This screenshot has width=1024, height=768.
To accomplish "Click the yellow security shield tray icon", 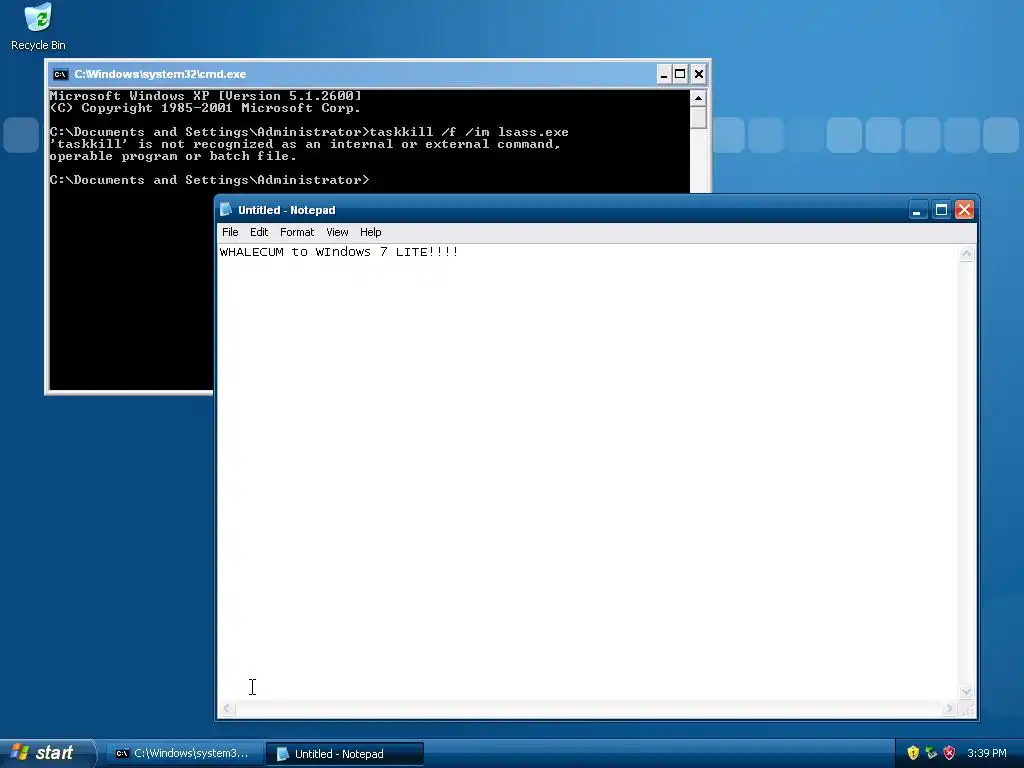I will coord(913,753).
